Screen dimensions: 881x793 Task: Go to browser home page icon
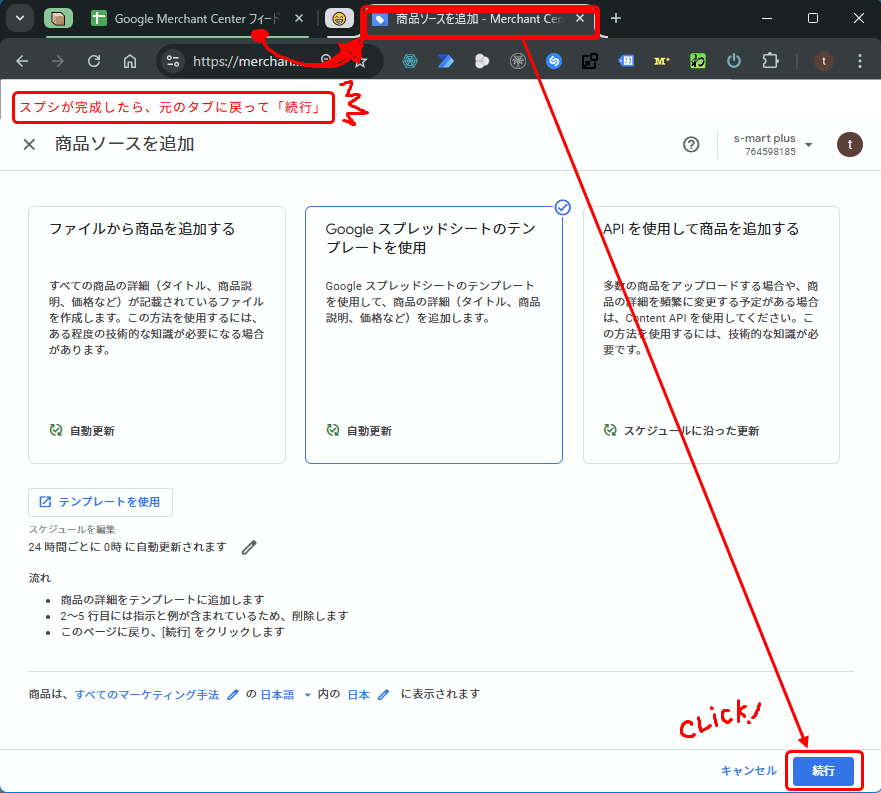click(130, 61)
